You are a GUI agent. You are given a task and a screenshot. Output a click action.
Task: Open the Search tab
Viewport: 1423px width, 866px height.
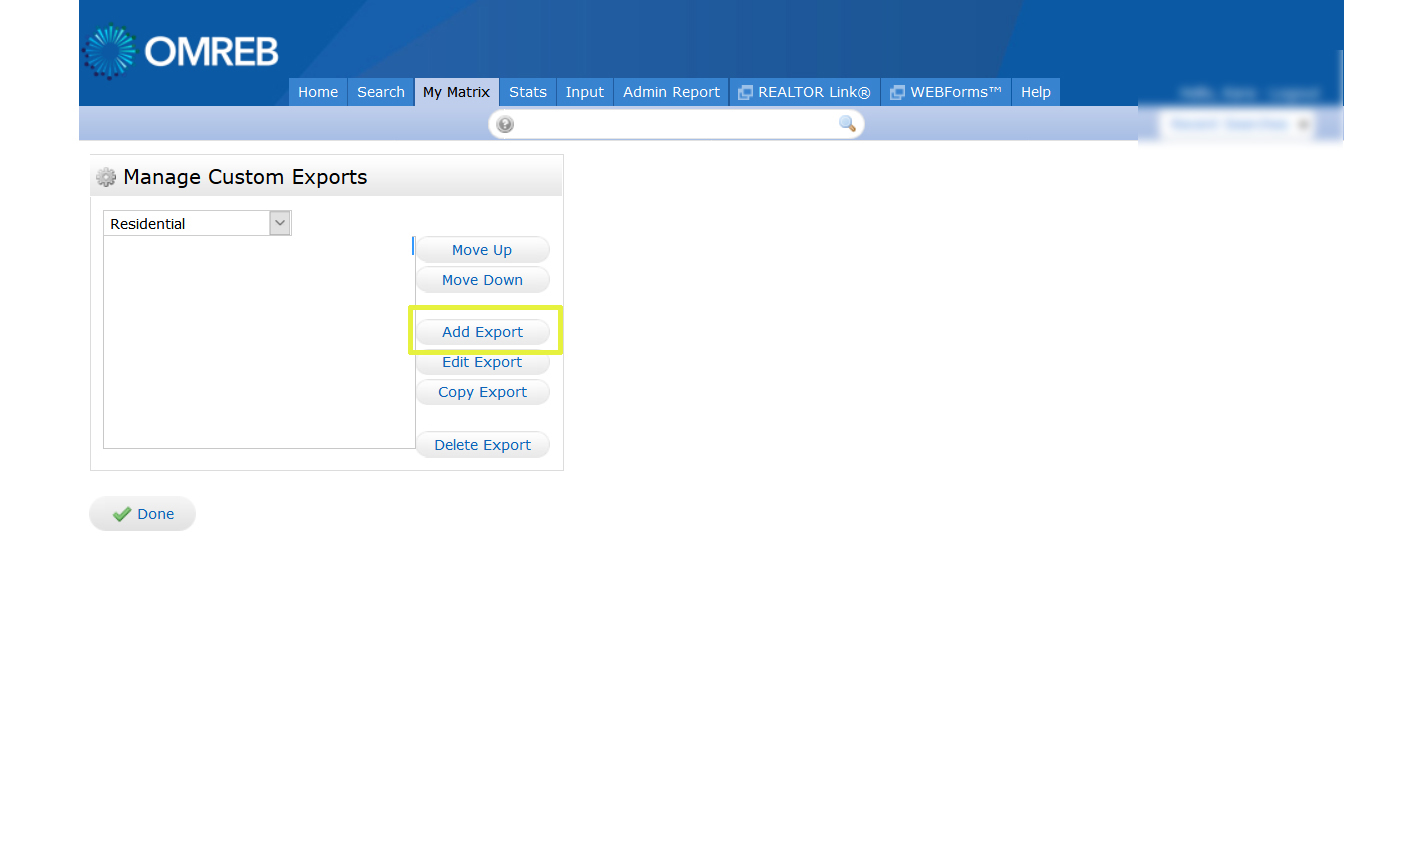[381, 92]
